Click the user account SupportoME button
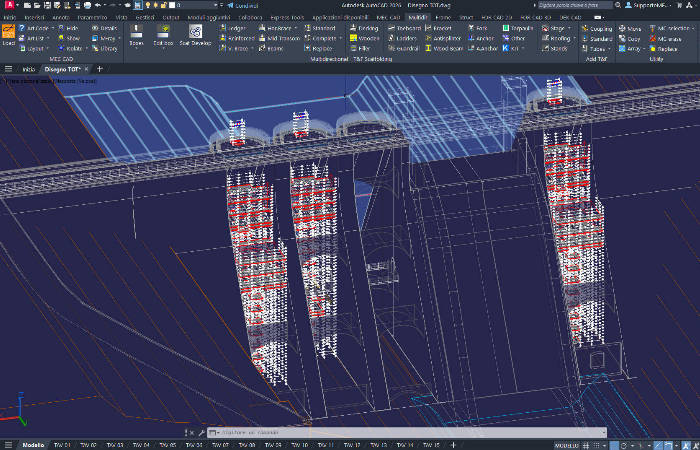 click(x=648, y=5)
